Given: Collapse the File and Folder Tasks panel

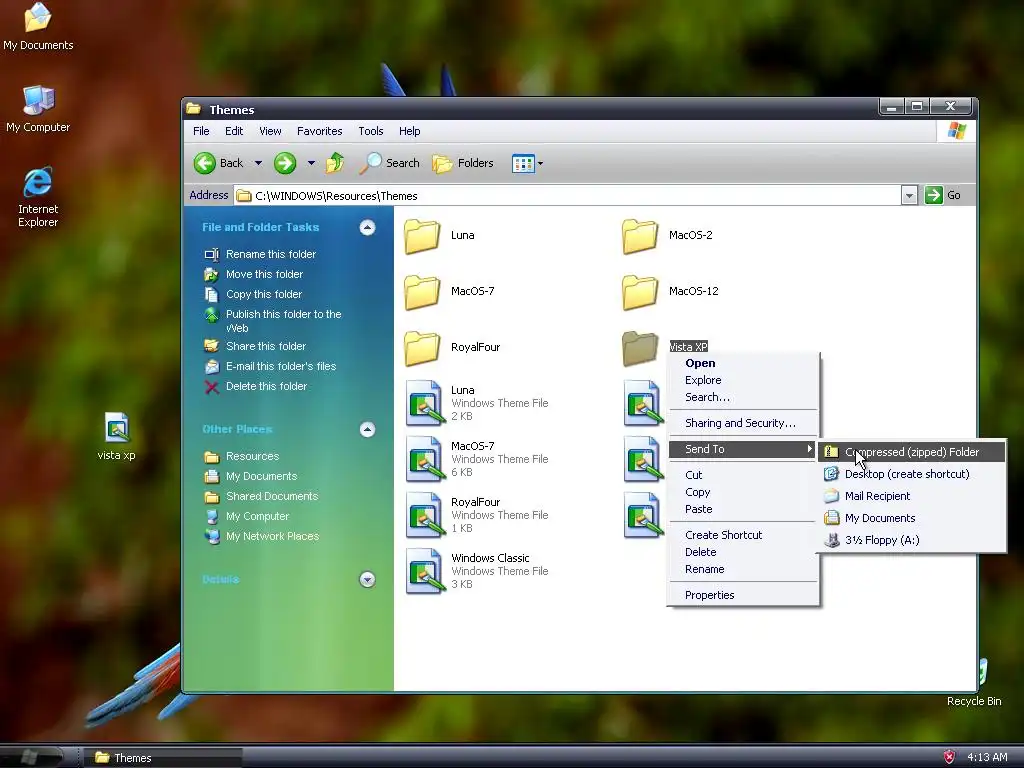Looking at the screenshot, I should click(367, 227).
